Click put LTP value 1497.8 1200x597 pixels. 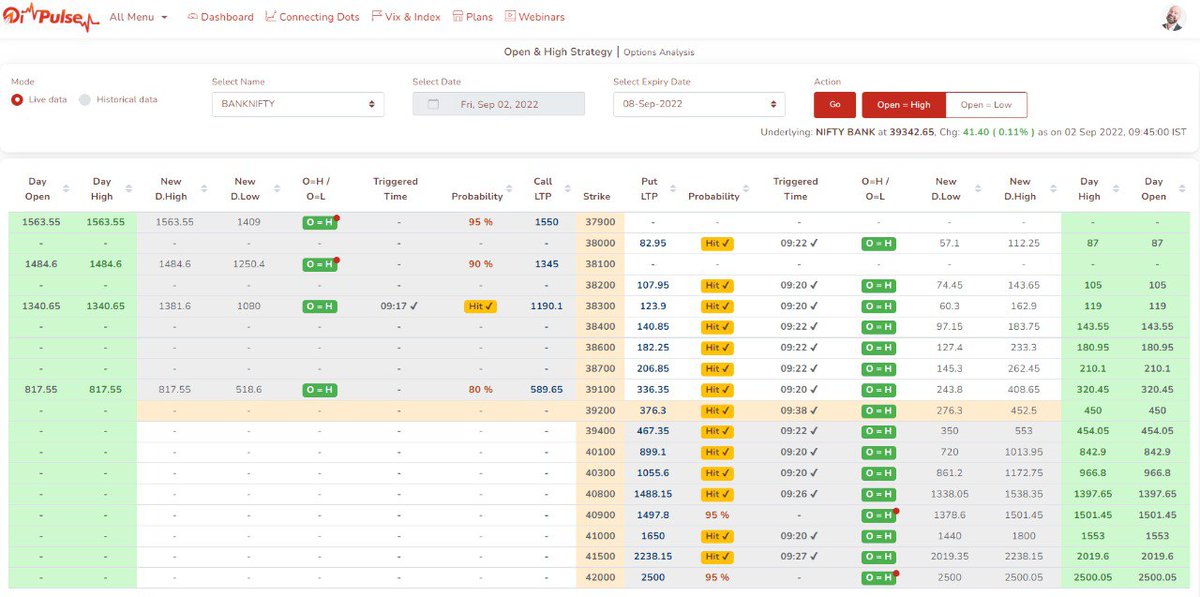tap(653, 515)
